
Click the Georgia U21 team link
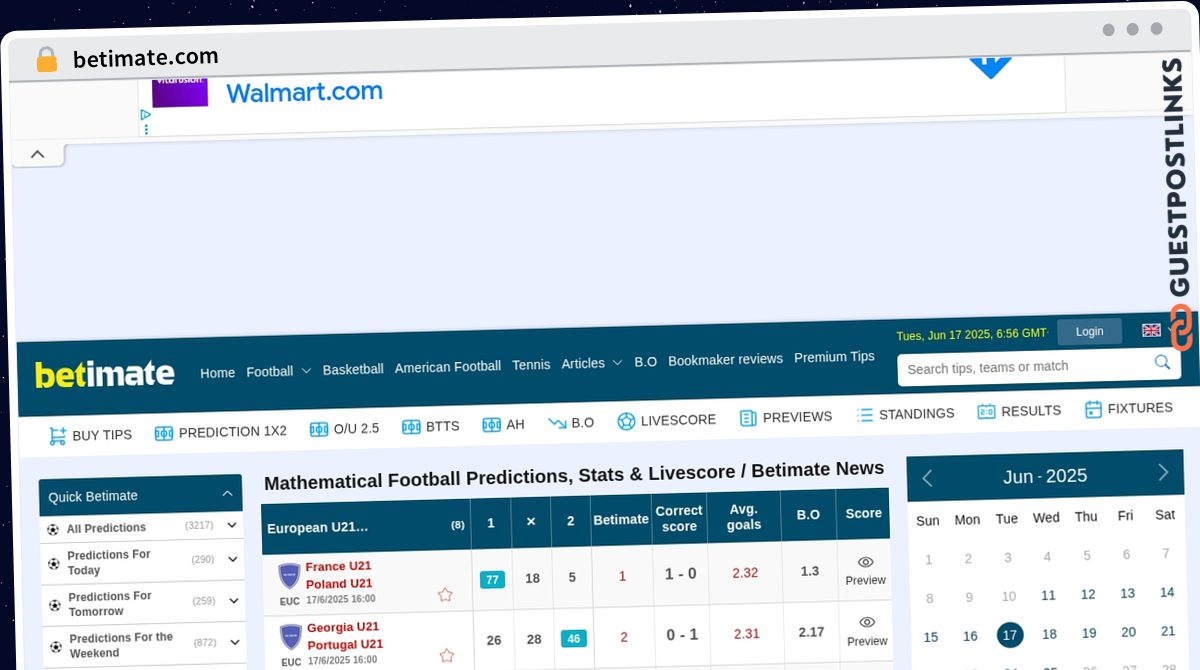pos(343,627)
